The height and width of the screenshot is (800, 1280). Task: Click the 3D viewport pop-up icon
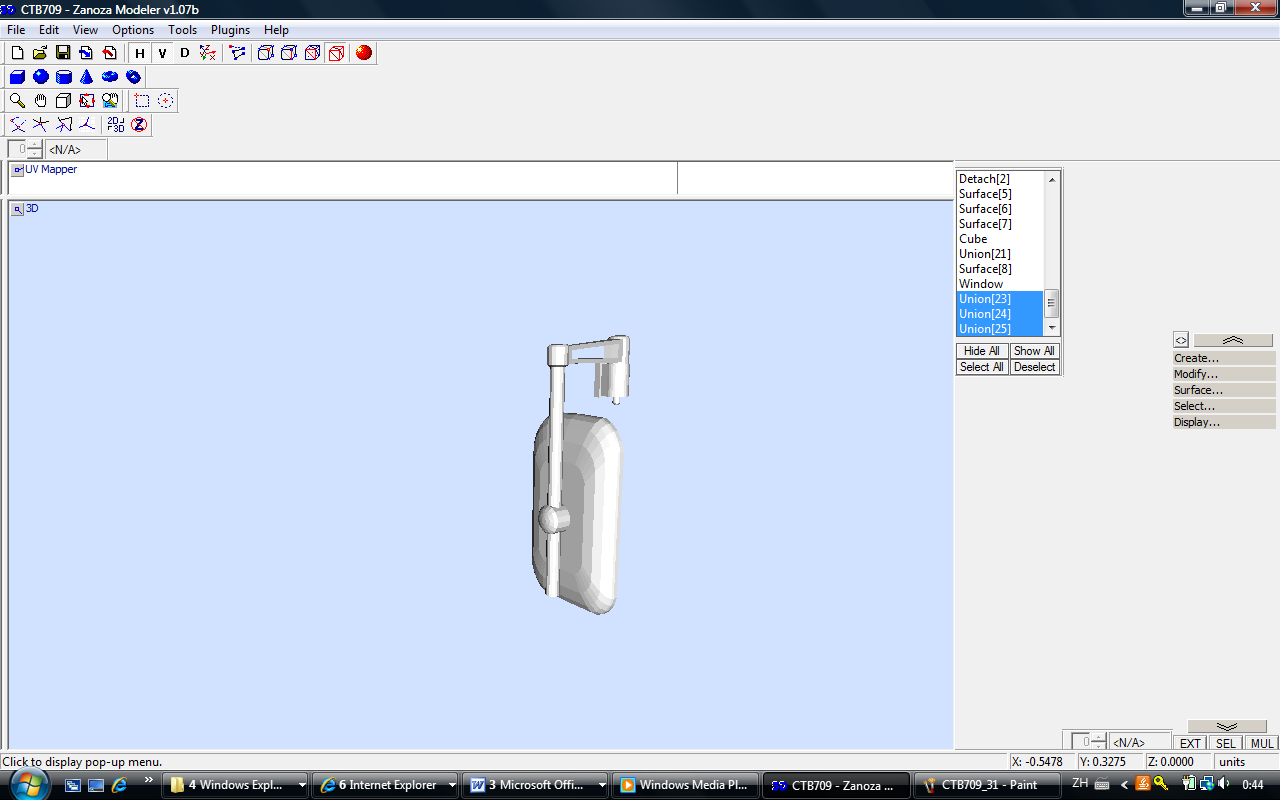pos(18,209)
